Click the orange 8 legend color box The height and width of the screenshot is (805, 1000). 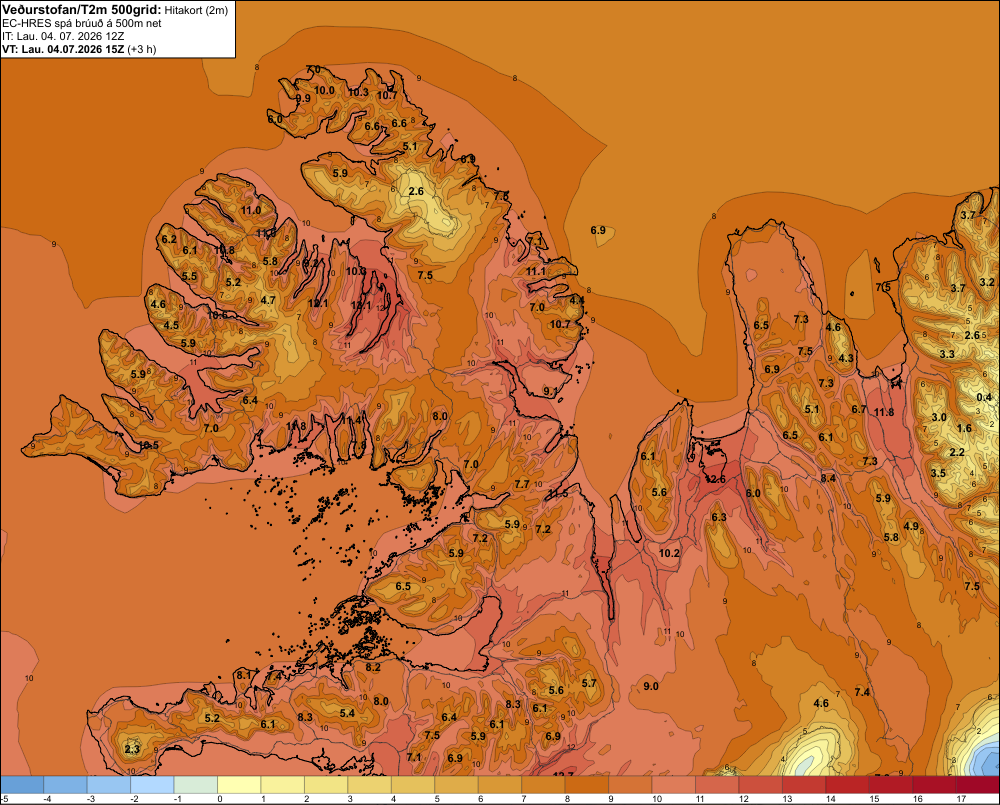click(x=587, y=785)
